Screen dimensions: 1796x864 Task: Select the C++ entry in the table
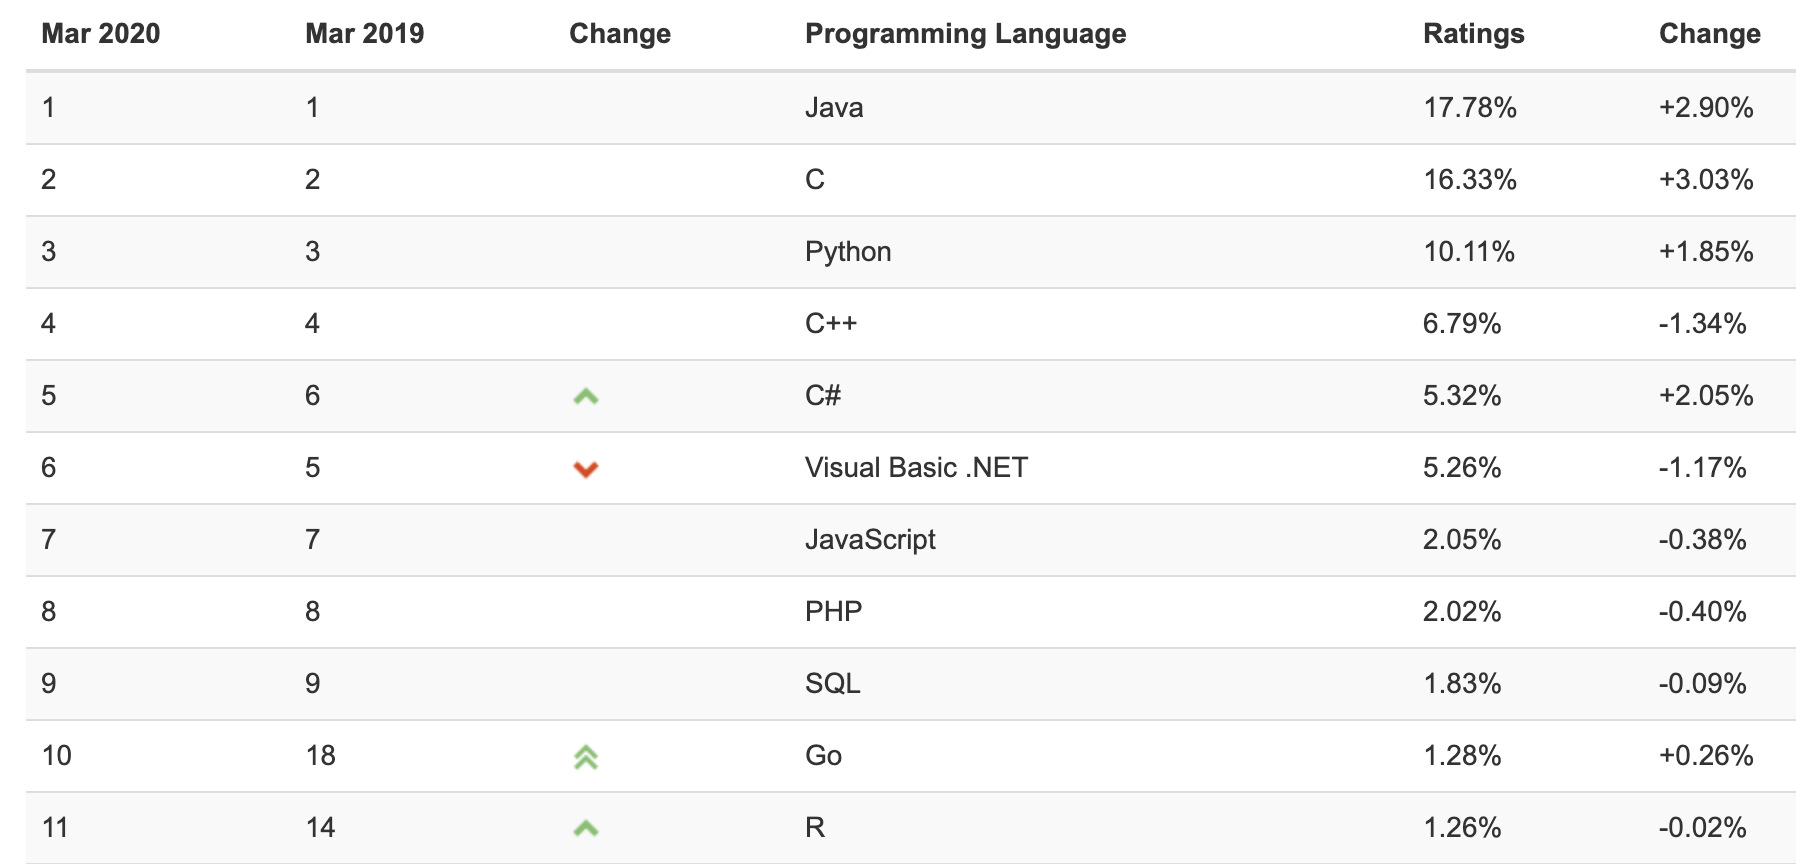(x=831, y=324)
